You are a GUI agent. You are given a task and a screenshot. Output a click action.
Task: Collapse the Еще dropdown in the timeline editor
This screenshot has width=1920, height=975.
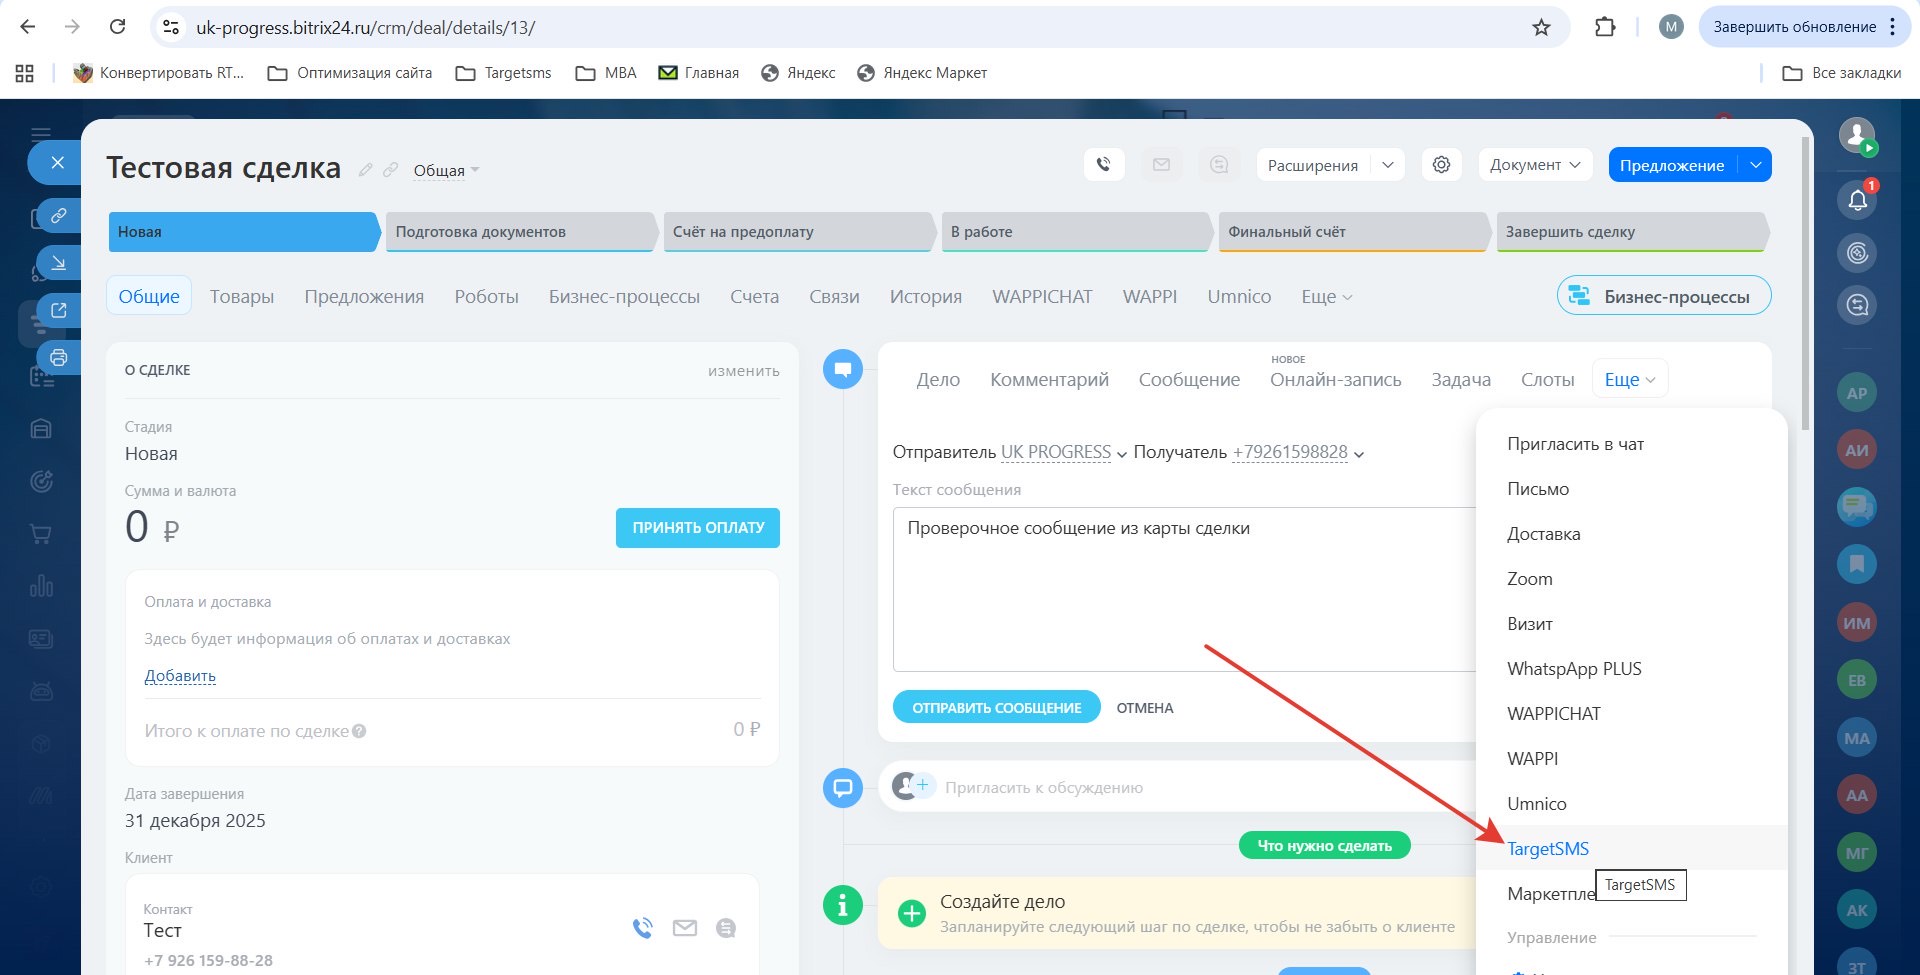(x=1630, y=379)
